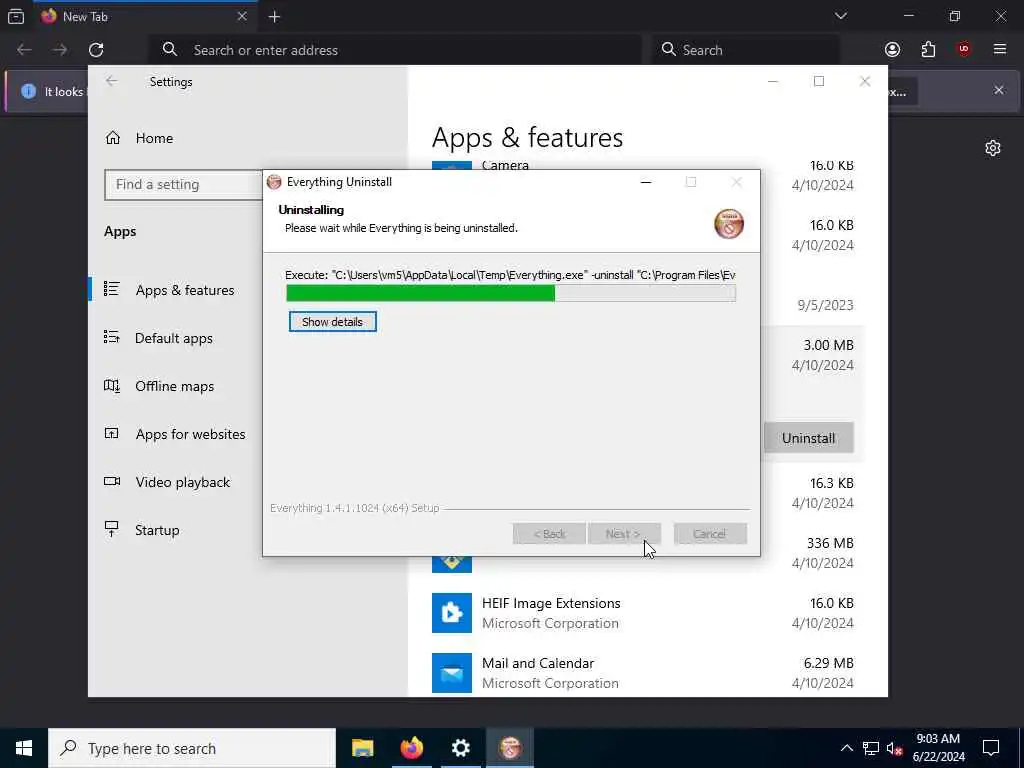Close the New Tab tab
Image resolution: width=1024 pixels, height=768 pixels.
pyautogui.click(x=242, y=16)
